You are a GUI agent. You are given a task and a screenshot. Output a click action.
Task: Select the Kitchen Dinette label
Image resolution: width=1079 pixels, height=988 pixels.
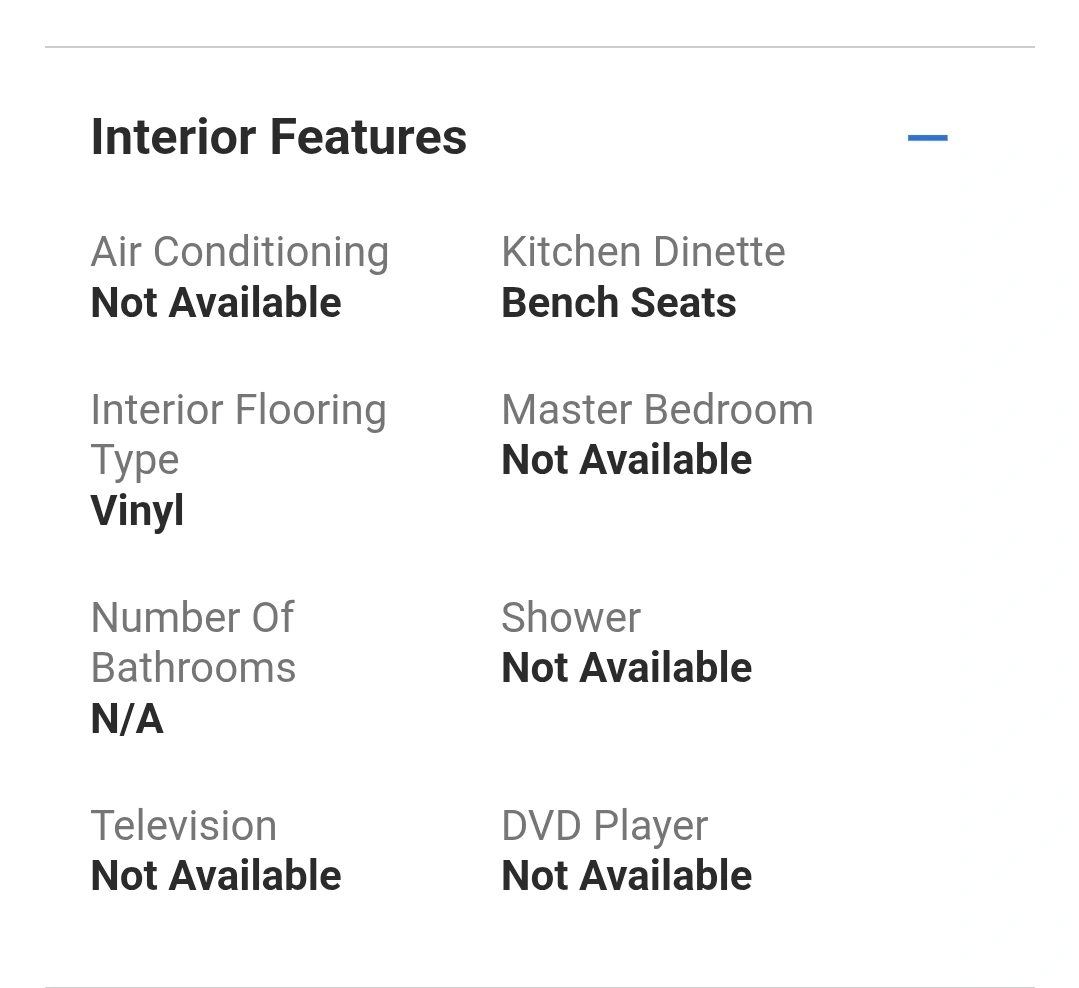click(643, 251)
